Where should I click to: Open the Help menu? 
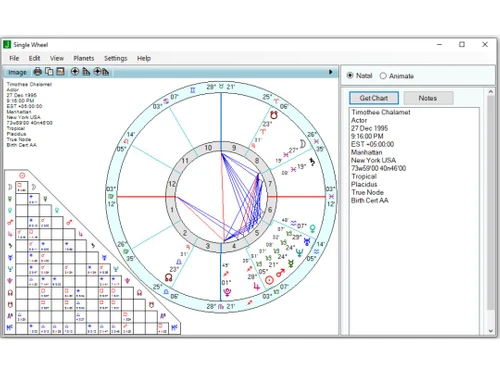144,58
